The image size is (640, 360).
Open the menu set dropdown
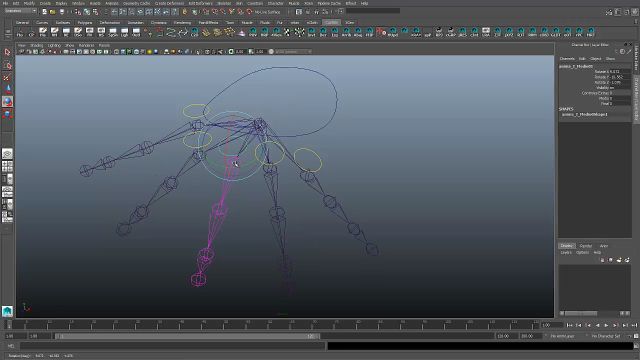20,11
